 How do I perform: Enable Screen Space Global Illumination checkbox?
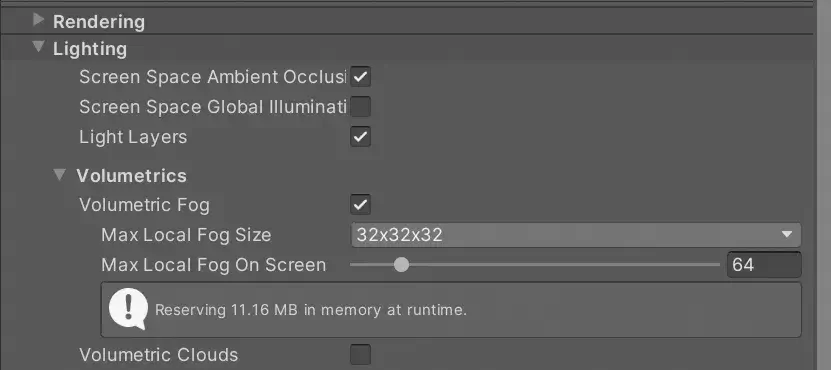[x=360, y=107]
